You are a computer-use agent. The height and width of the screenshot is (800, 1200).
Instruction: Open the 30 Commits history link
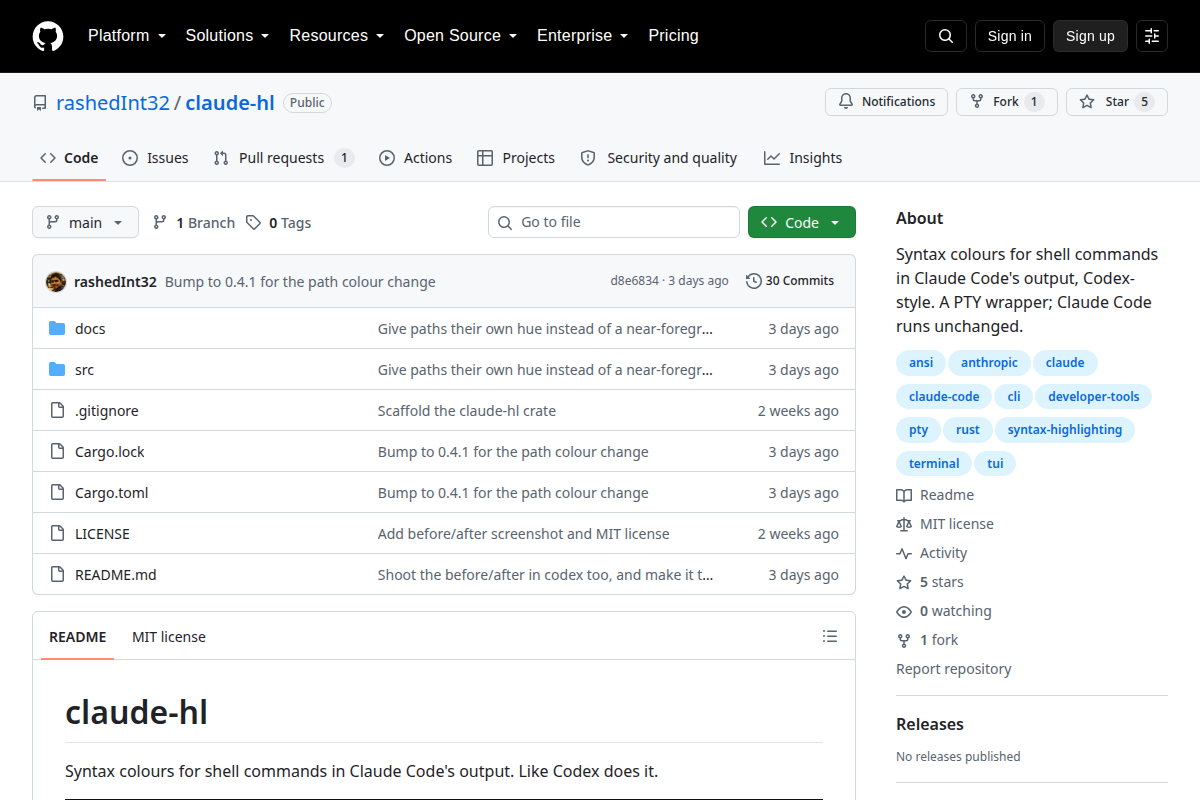tap(790, 281)
